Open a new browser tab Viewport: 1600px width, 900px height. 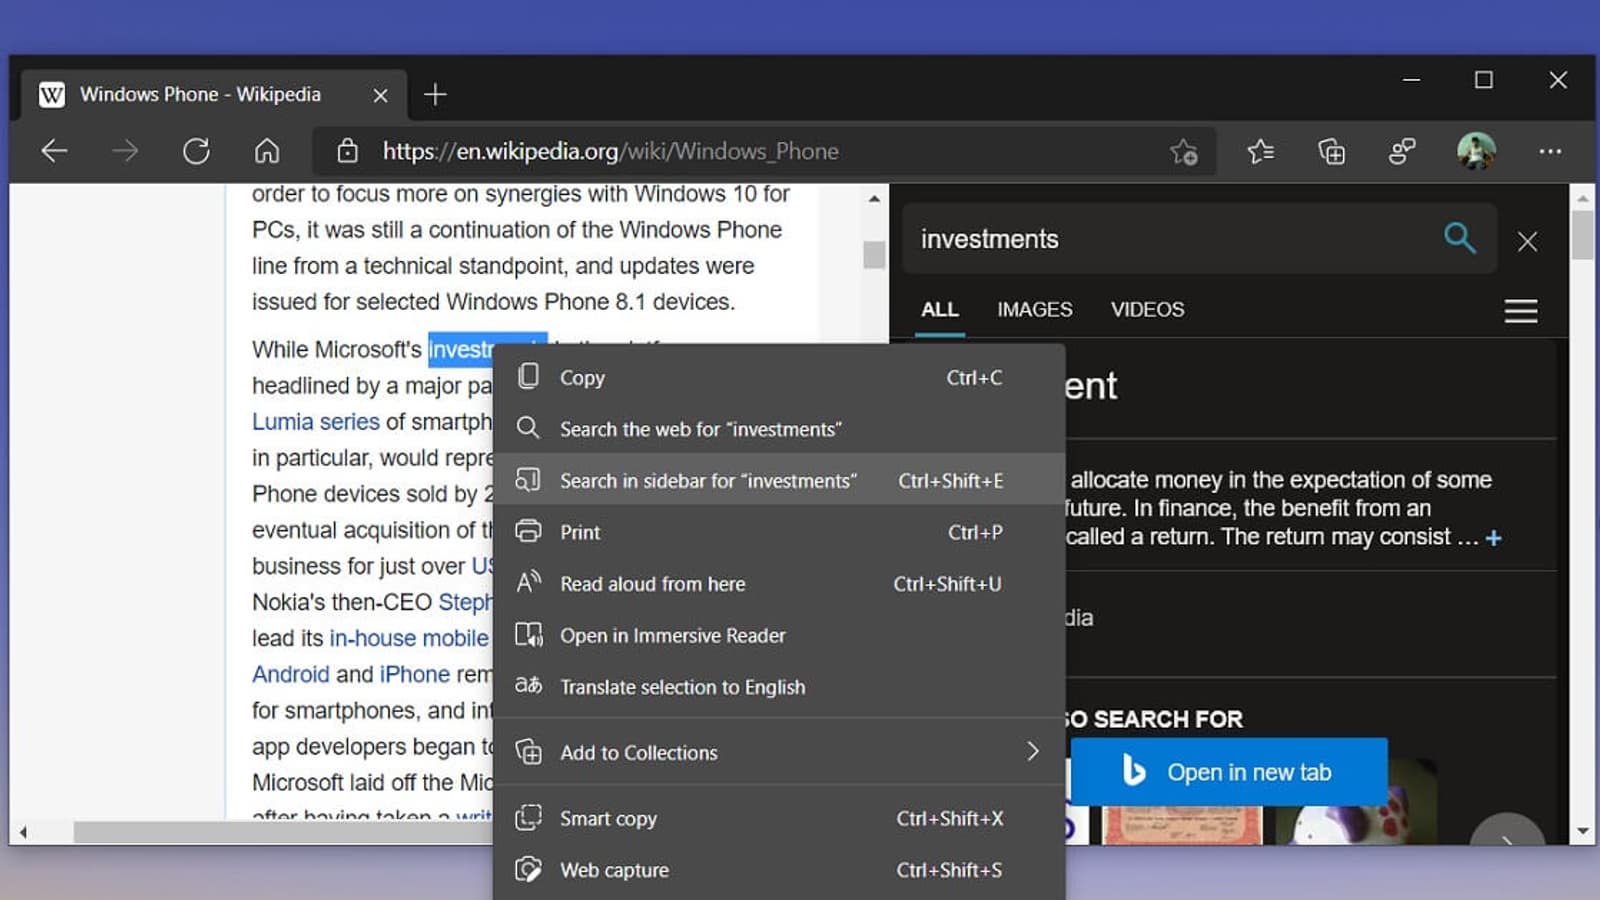click(x=435, y=94)
